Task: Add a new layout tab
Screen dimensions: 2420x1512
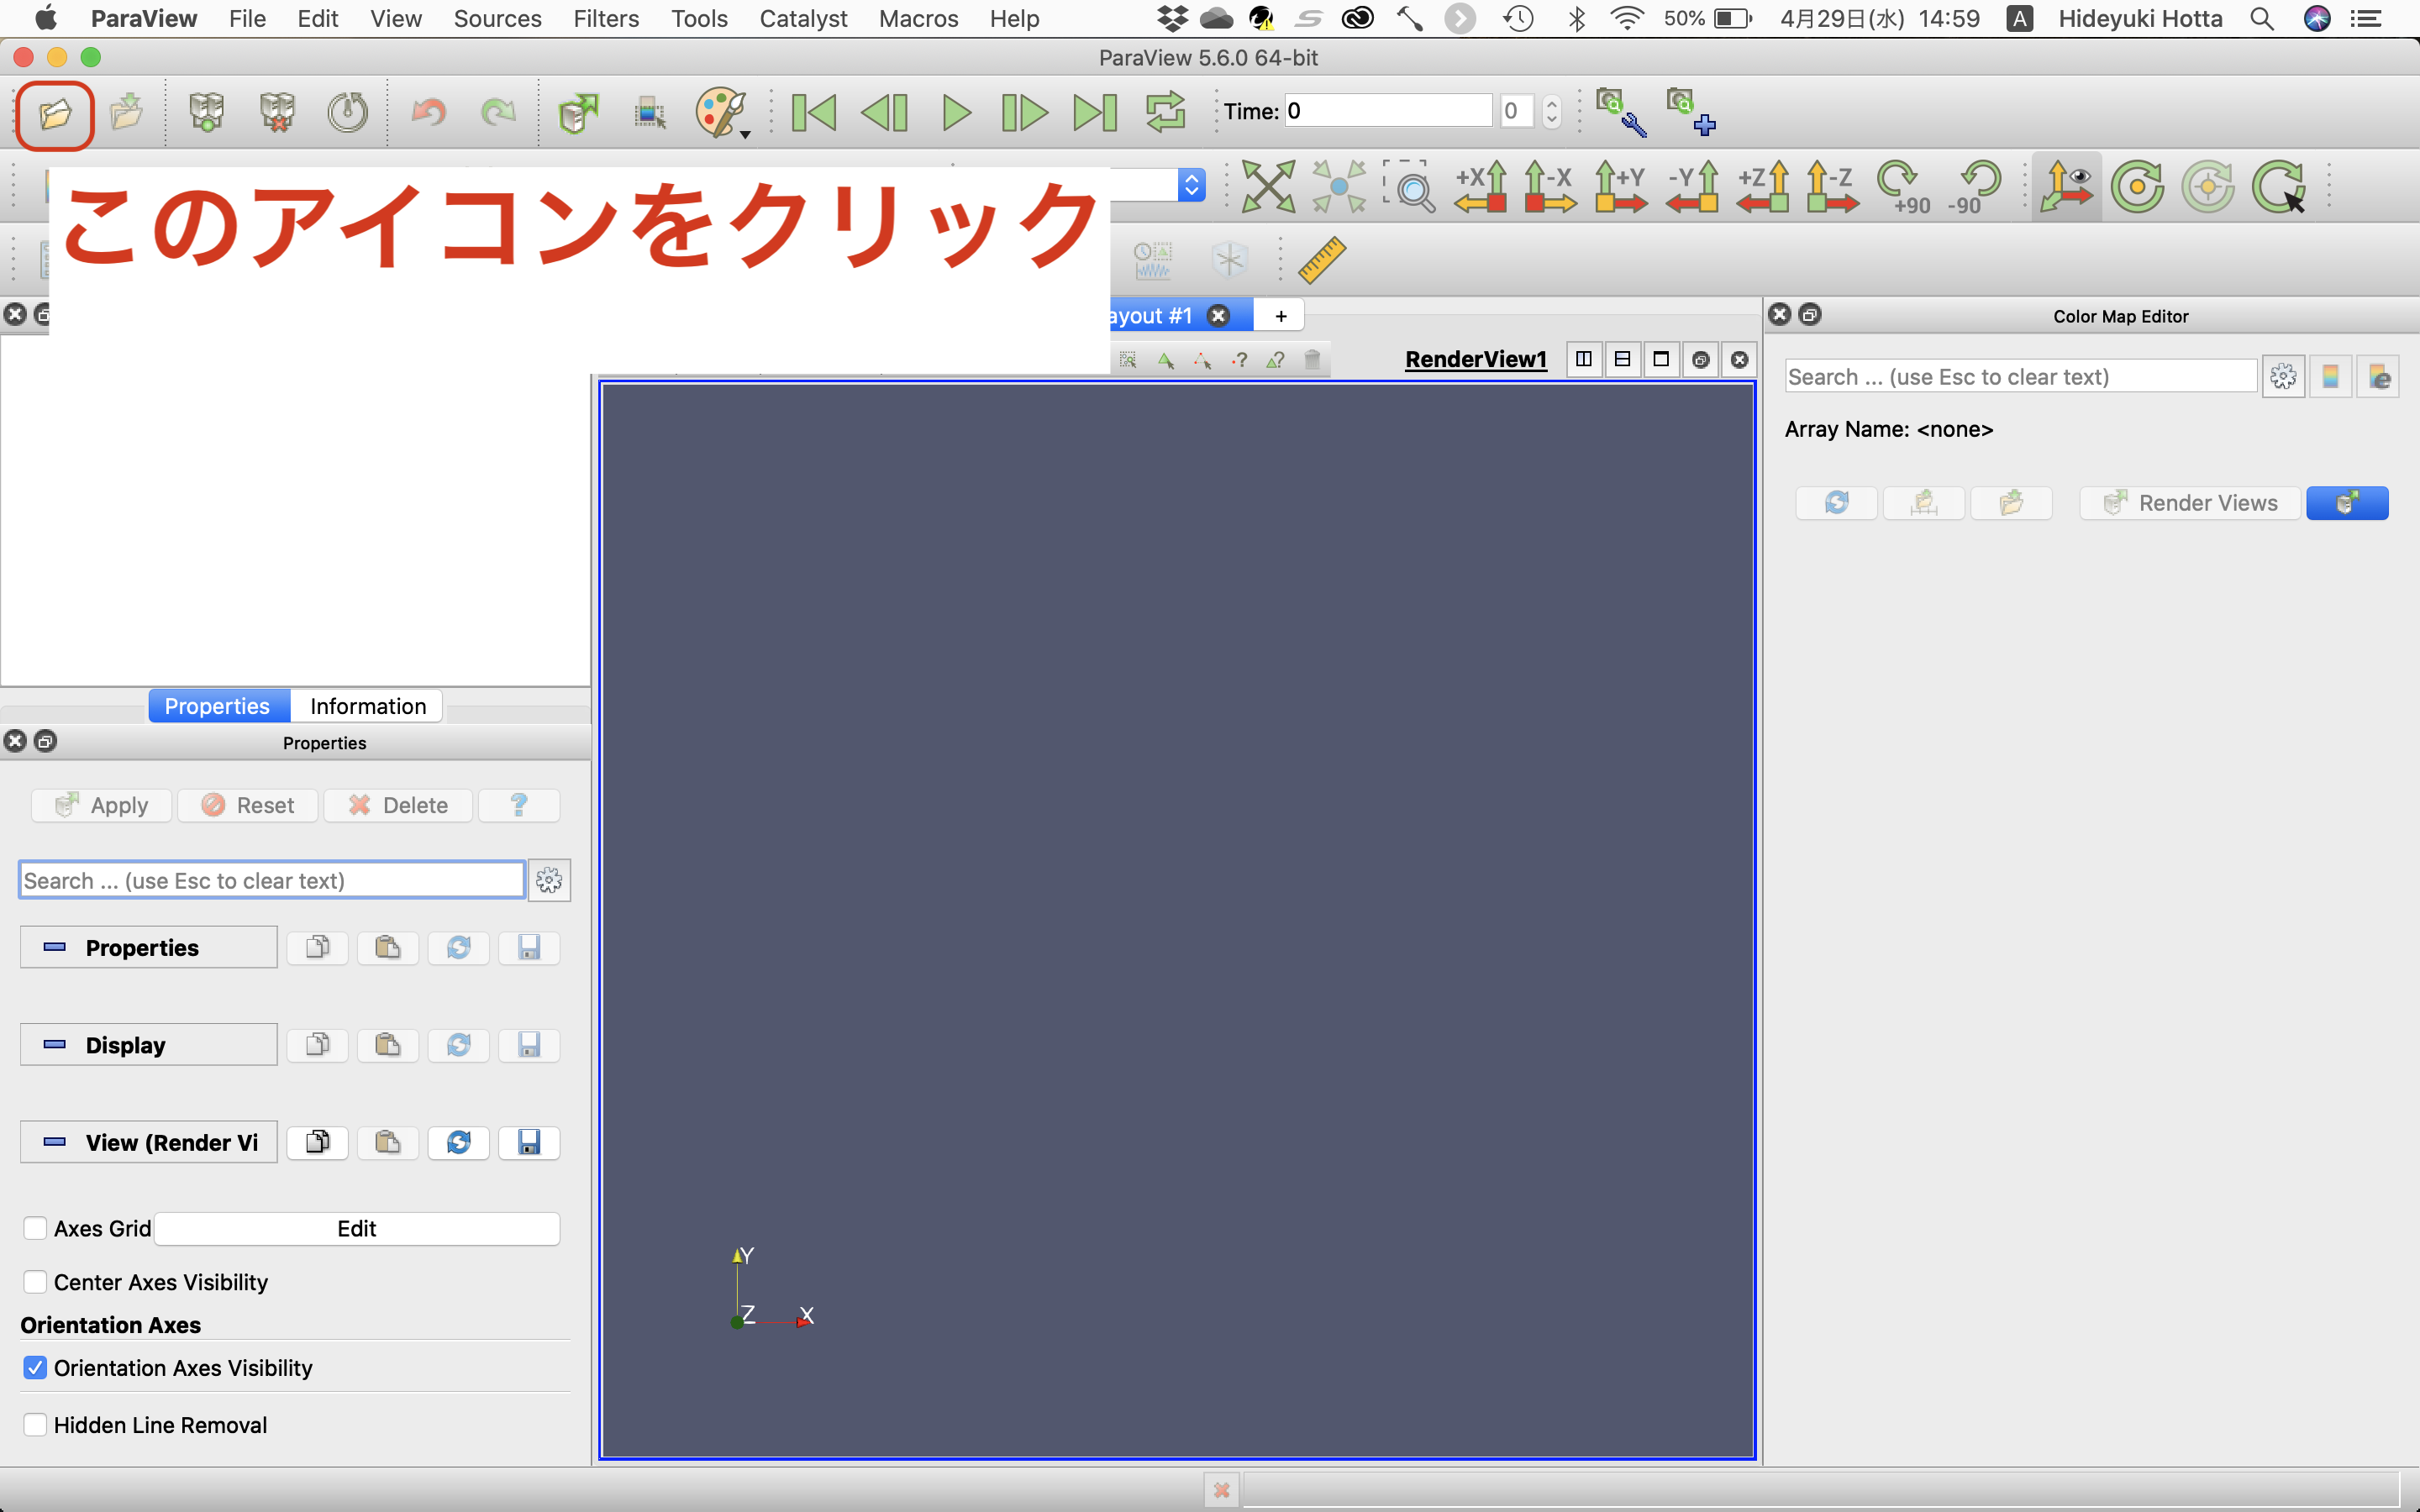Action: point(1281,316)
